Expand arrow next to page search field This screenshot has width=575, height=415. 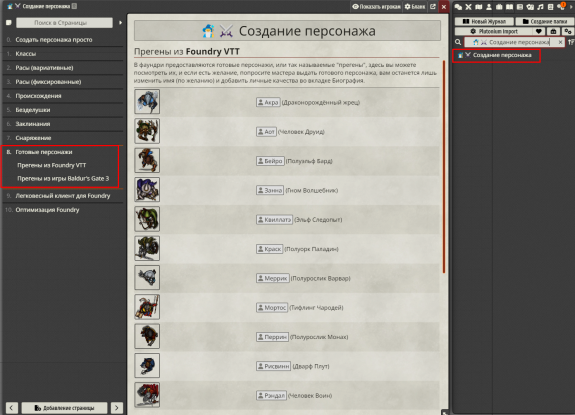(x=120, y=23)
